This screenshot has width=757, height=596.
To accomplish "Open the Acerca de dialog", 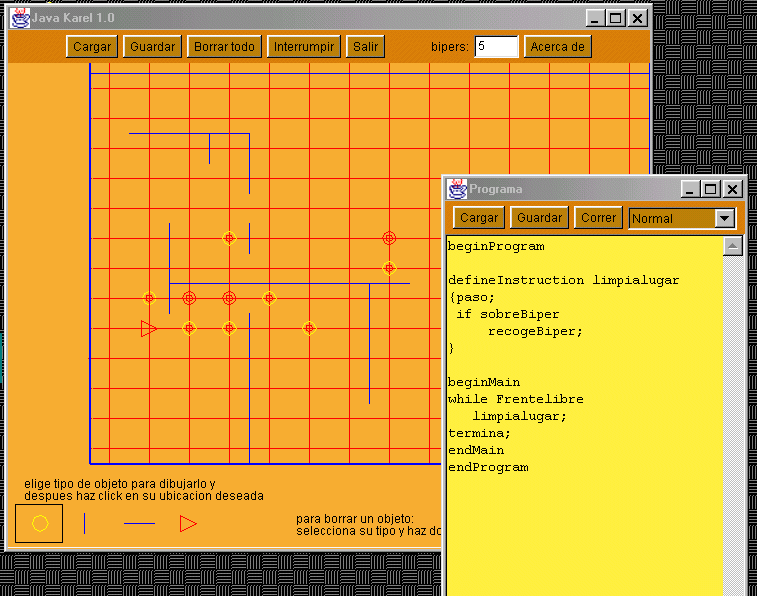I will pos(558,47).
